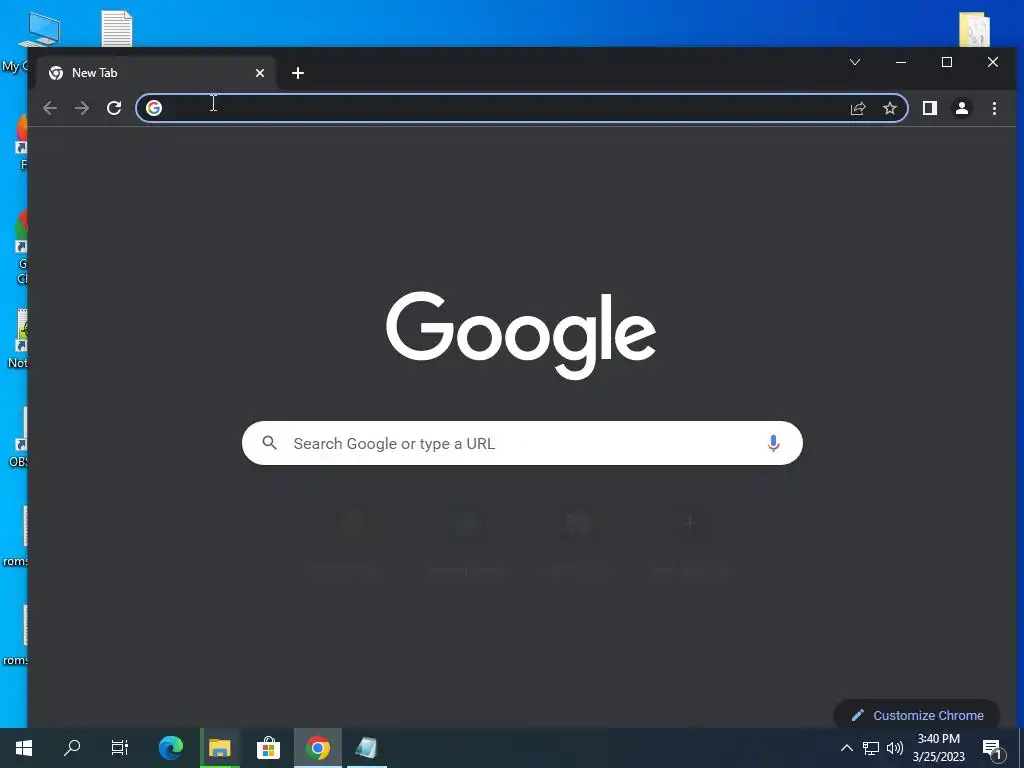Click the network icon in the system tray
Image resolution: width=1024 pixels, height=768 pixels.
871,748
